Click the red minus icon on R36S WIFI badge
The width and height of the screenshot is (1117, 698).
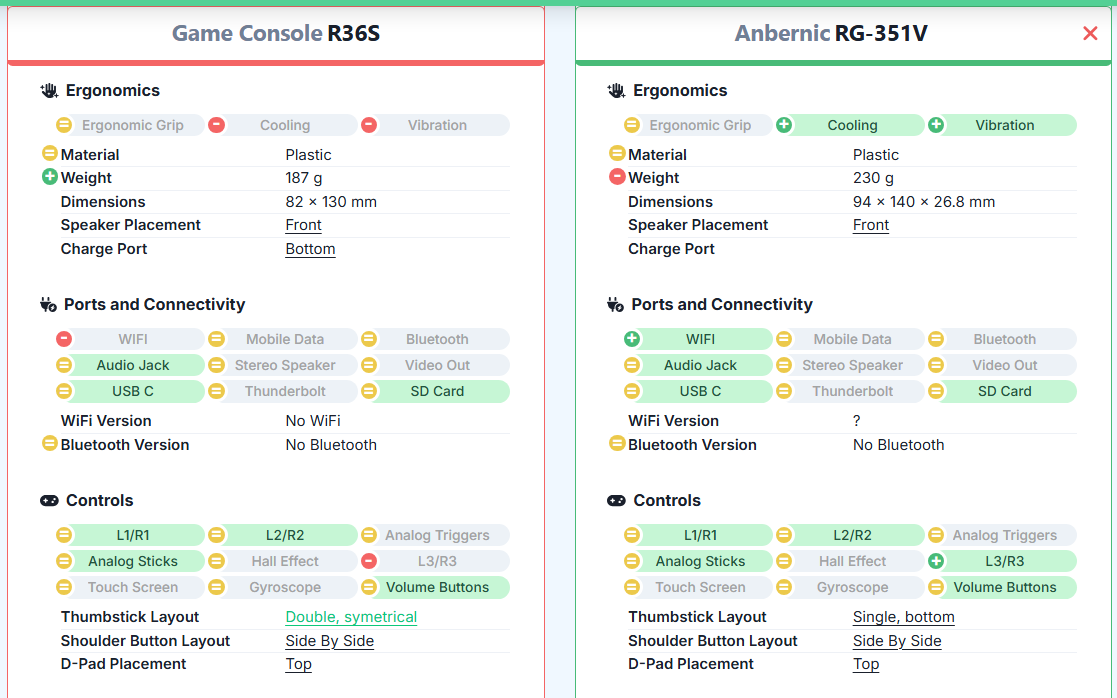tap(64, 339)
